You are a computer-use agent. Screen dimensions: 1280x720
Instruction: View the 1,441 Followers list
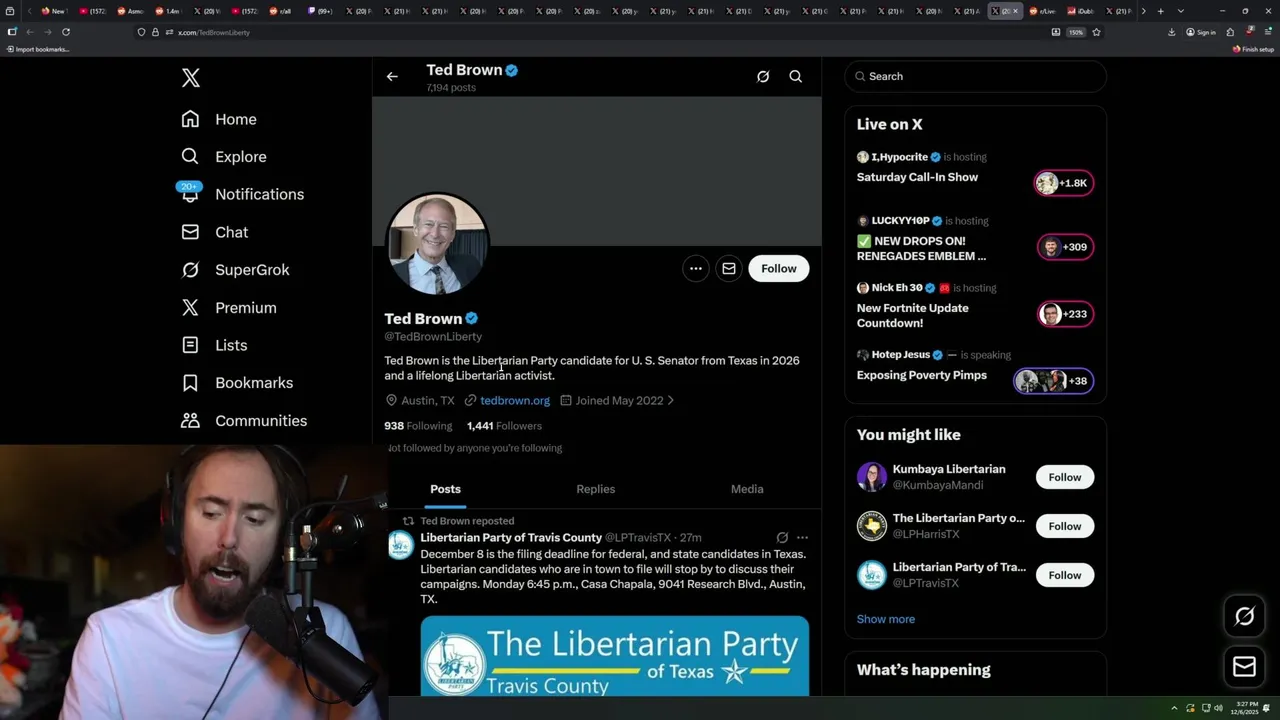504,426
